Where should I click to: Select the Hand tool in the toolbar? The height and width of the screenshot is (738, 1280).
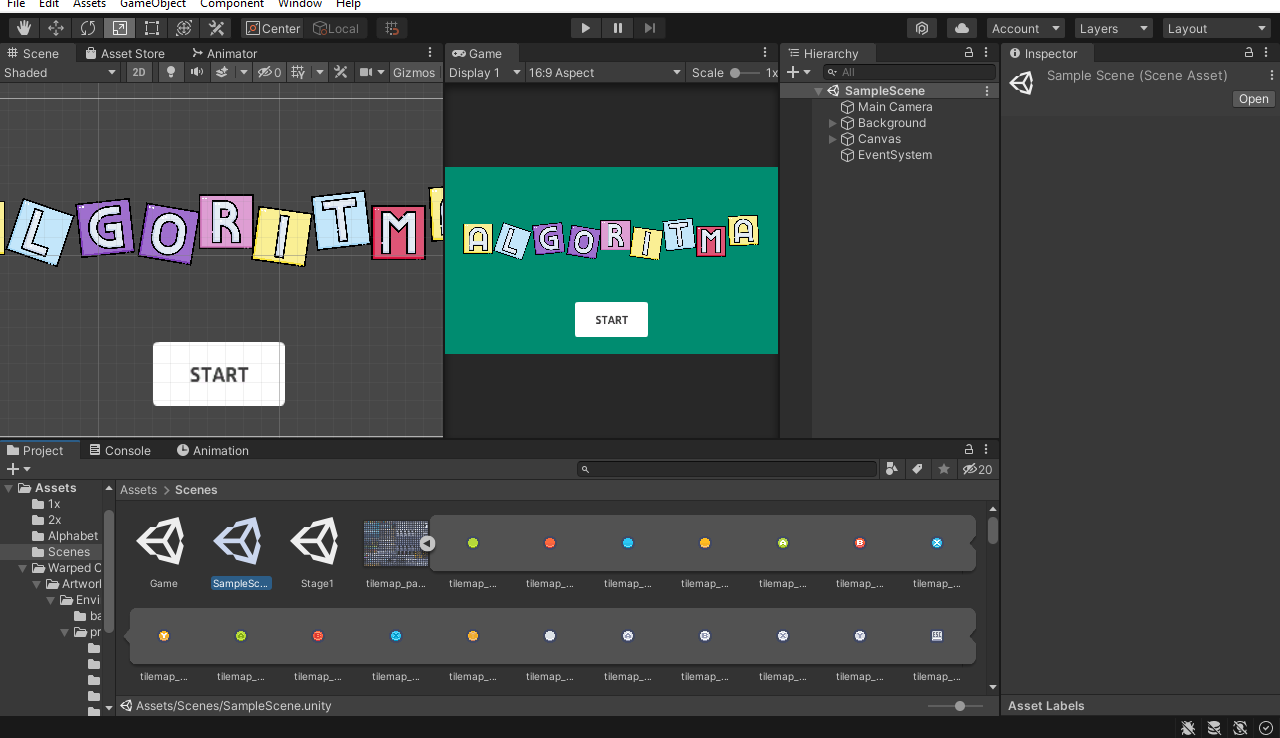point(24,28)
